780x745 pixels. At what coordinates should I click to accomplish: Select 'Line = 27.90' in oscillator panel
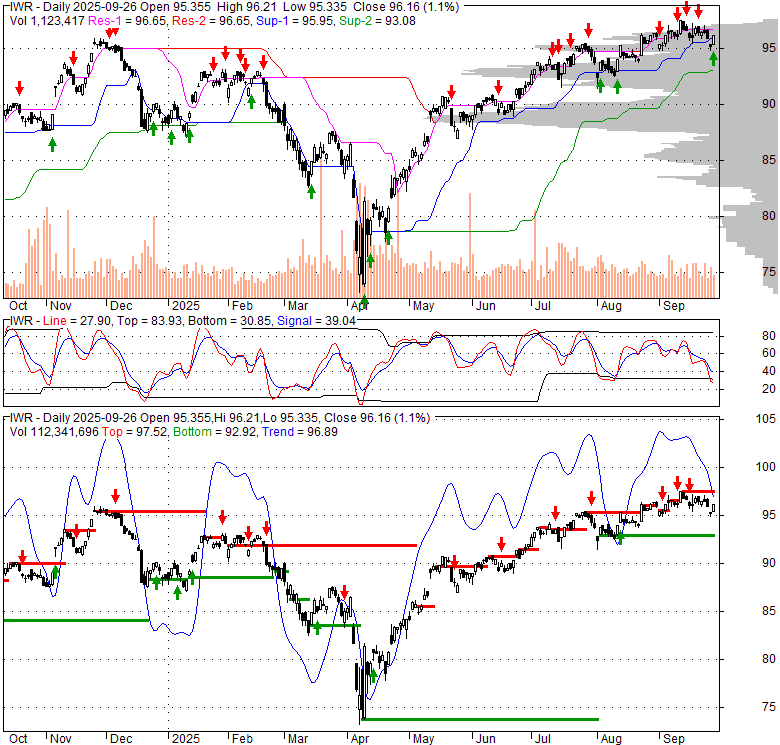click(77, 321)
